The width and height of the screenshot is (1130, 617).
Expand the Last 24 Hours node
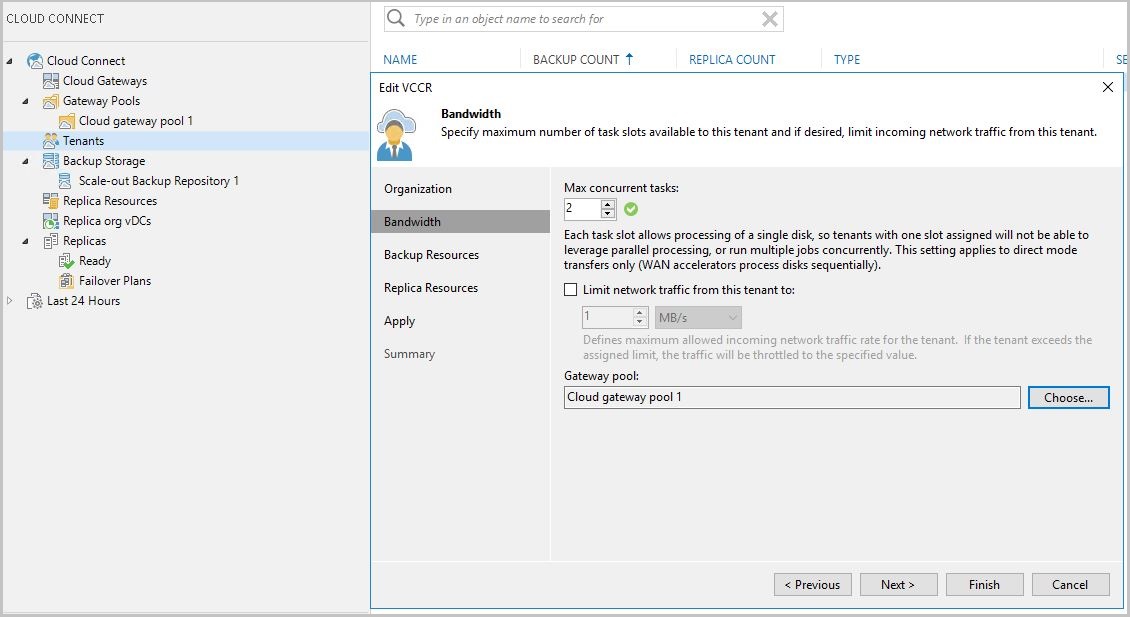pyautogui.click(x=10, y=301)
